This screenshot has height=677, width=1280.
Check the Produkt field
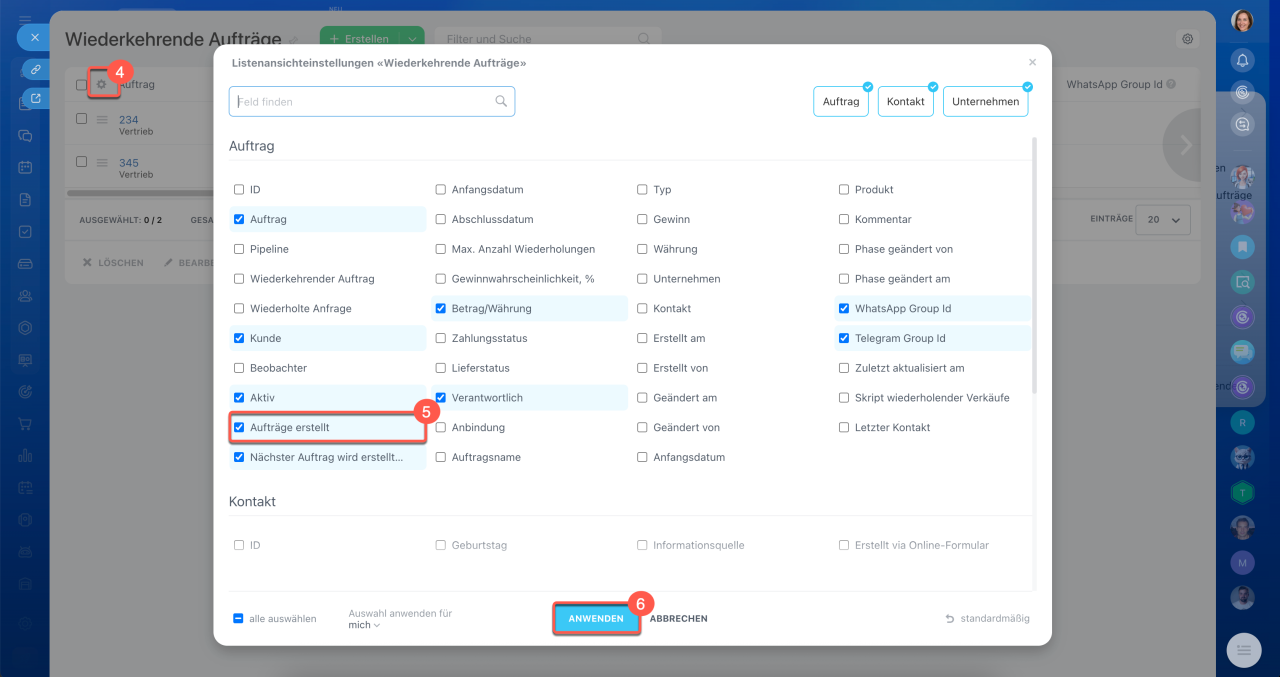click(844, 189)
